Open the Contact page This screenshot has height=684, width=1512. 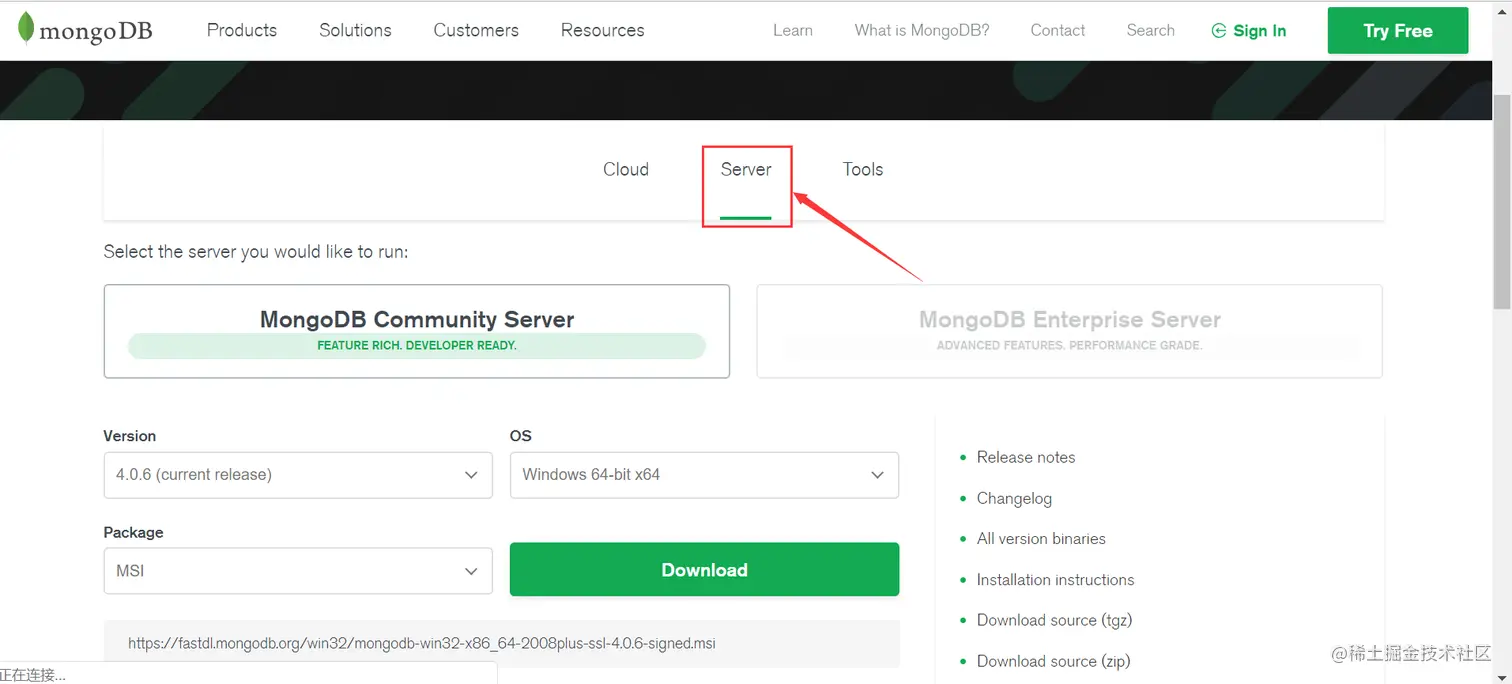tap(1058, 30)
